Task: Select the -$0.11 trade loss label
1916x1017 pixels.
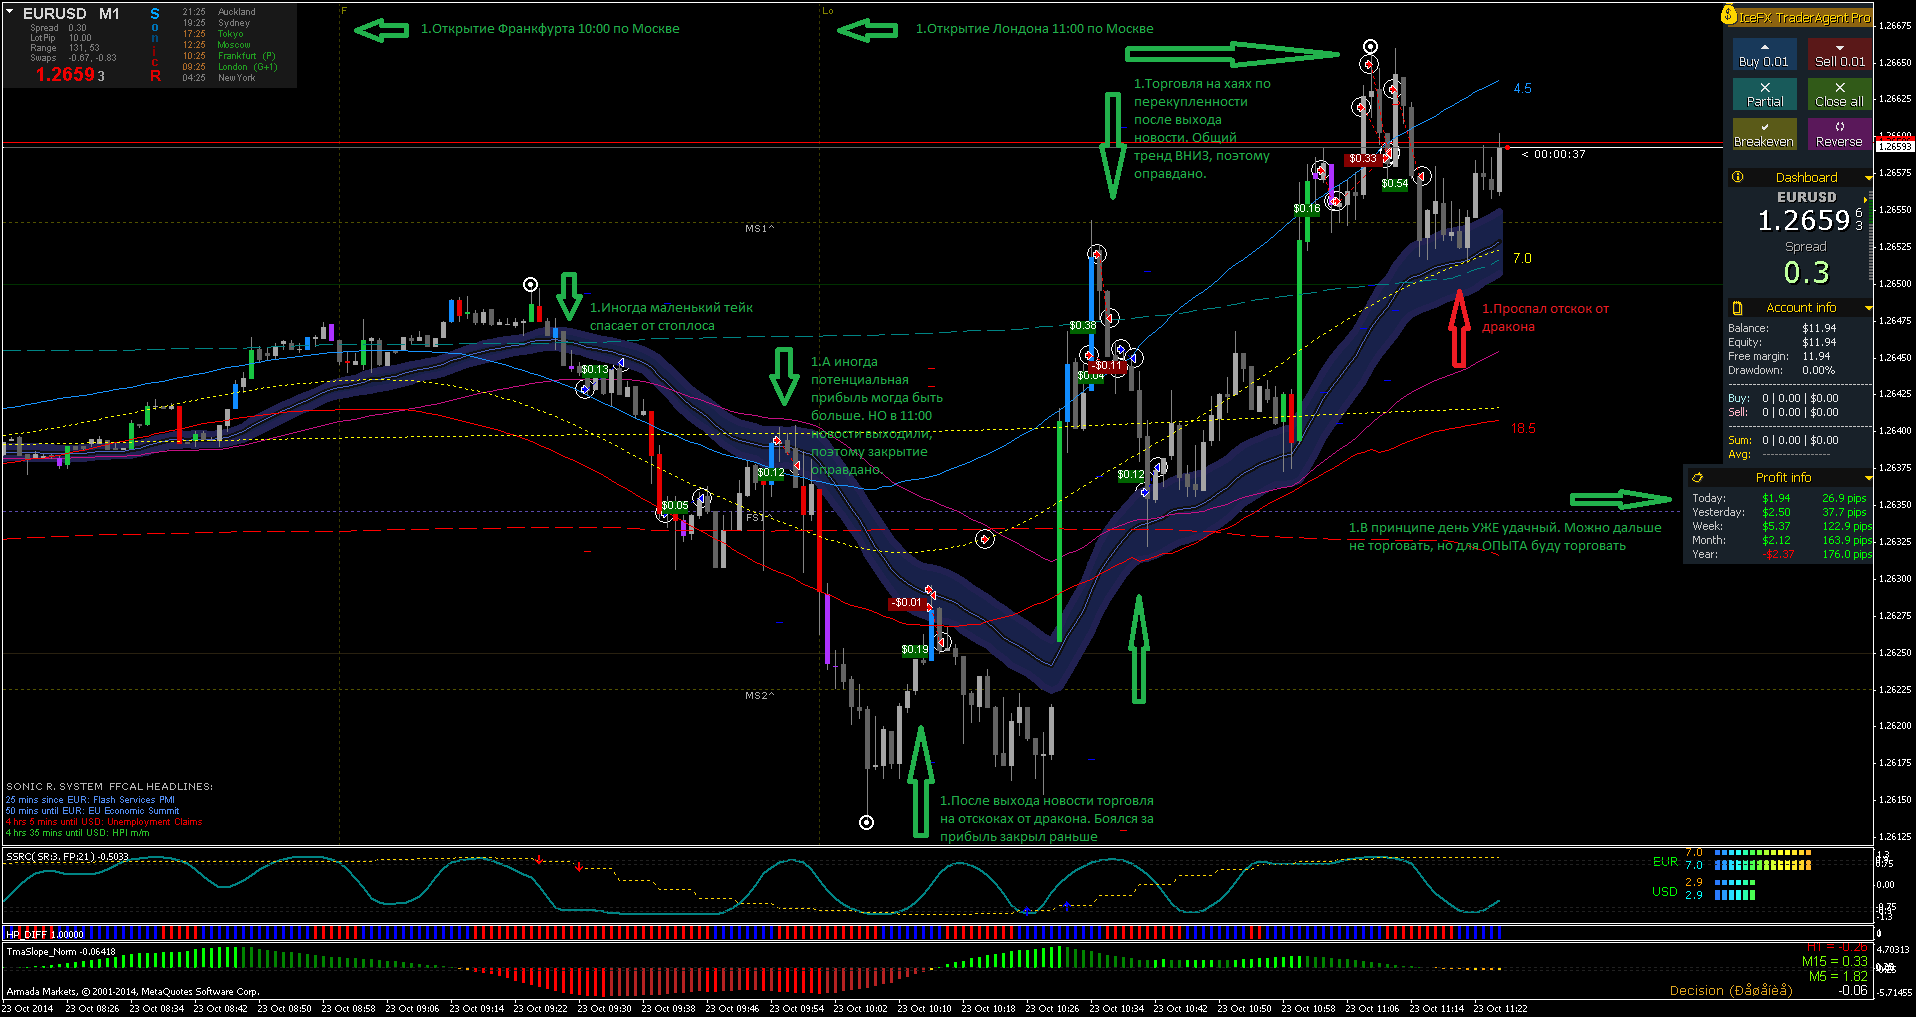Action: [x=1106, y=366]
